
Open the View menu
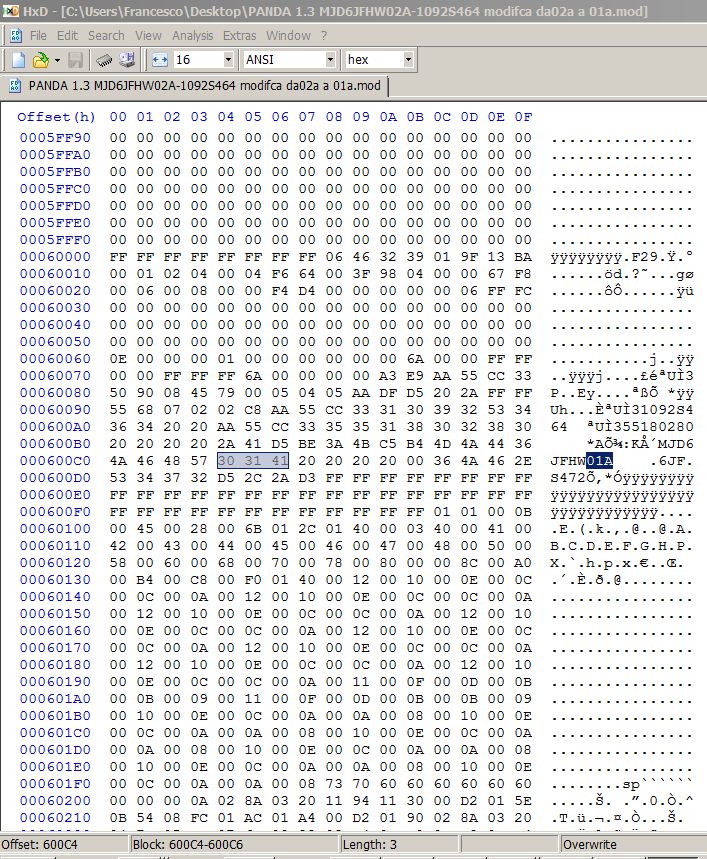point(148,36)
